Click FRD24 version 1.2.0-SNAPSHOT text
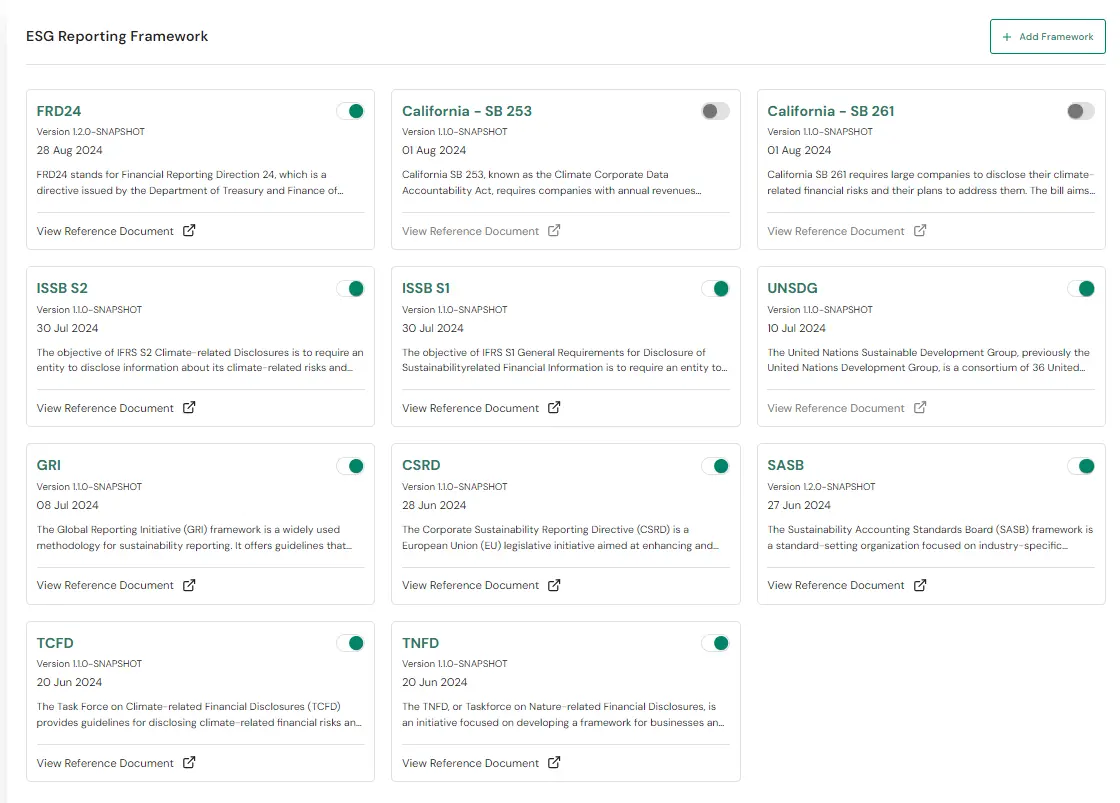This screenshot has width=1120, height=803. (91, 131)
